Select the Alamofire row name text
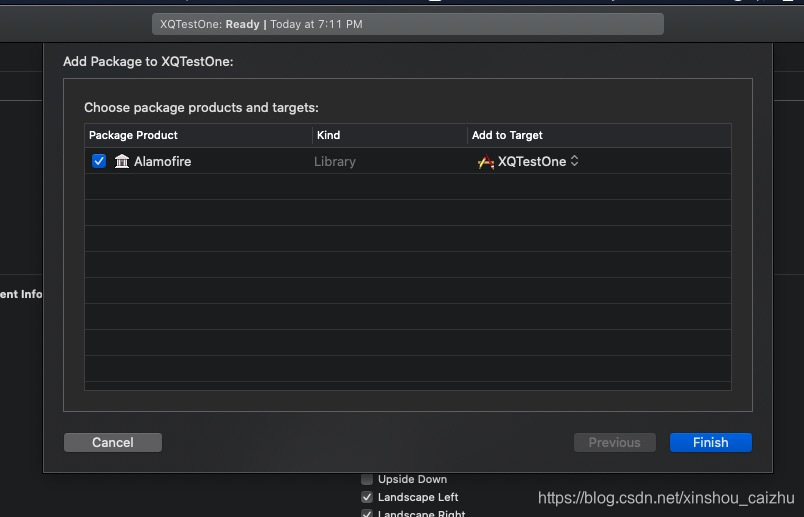 pyautogui.click(x=163, y=162)
